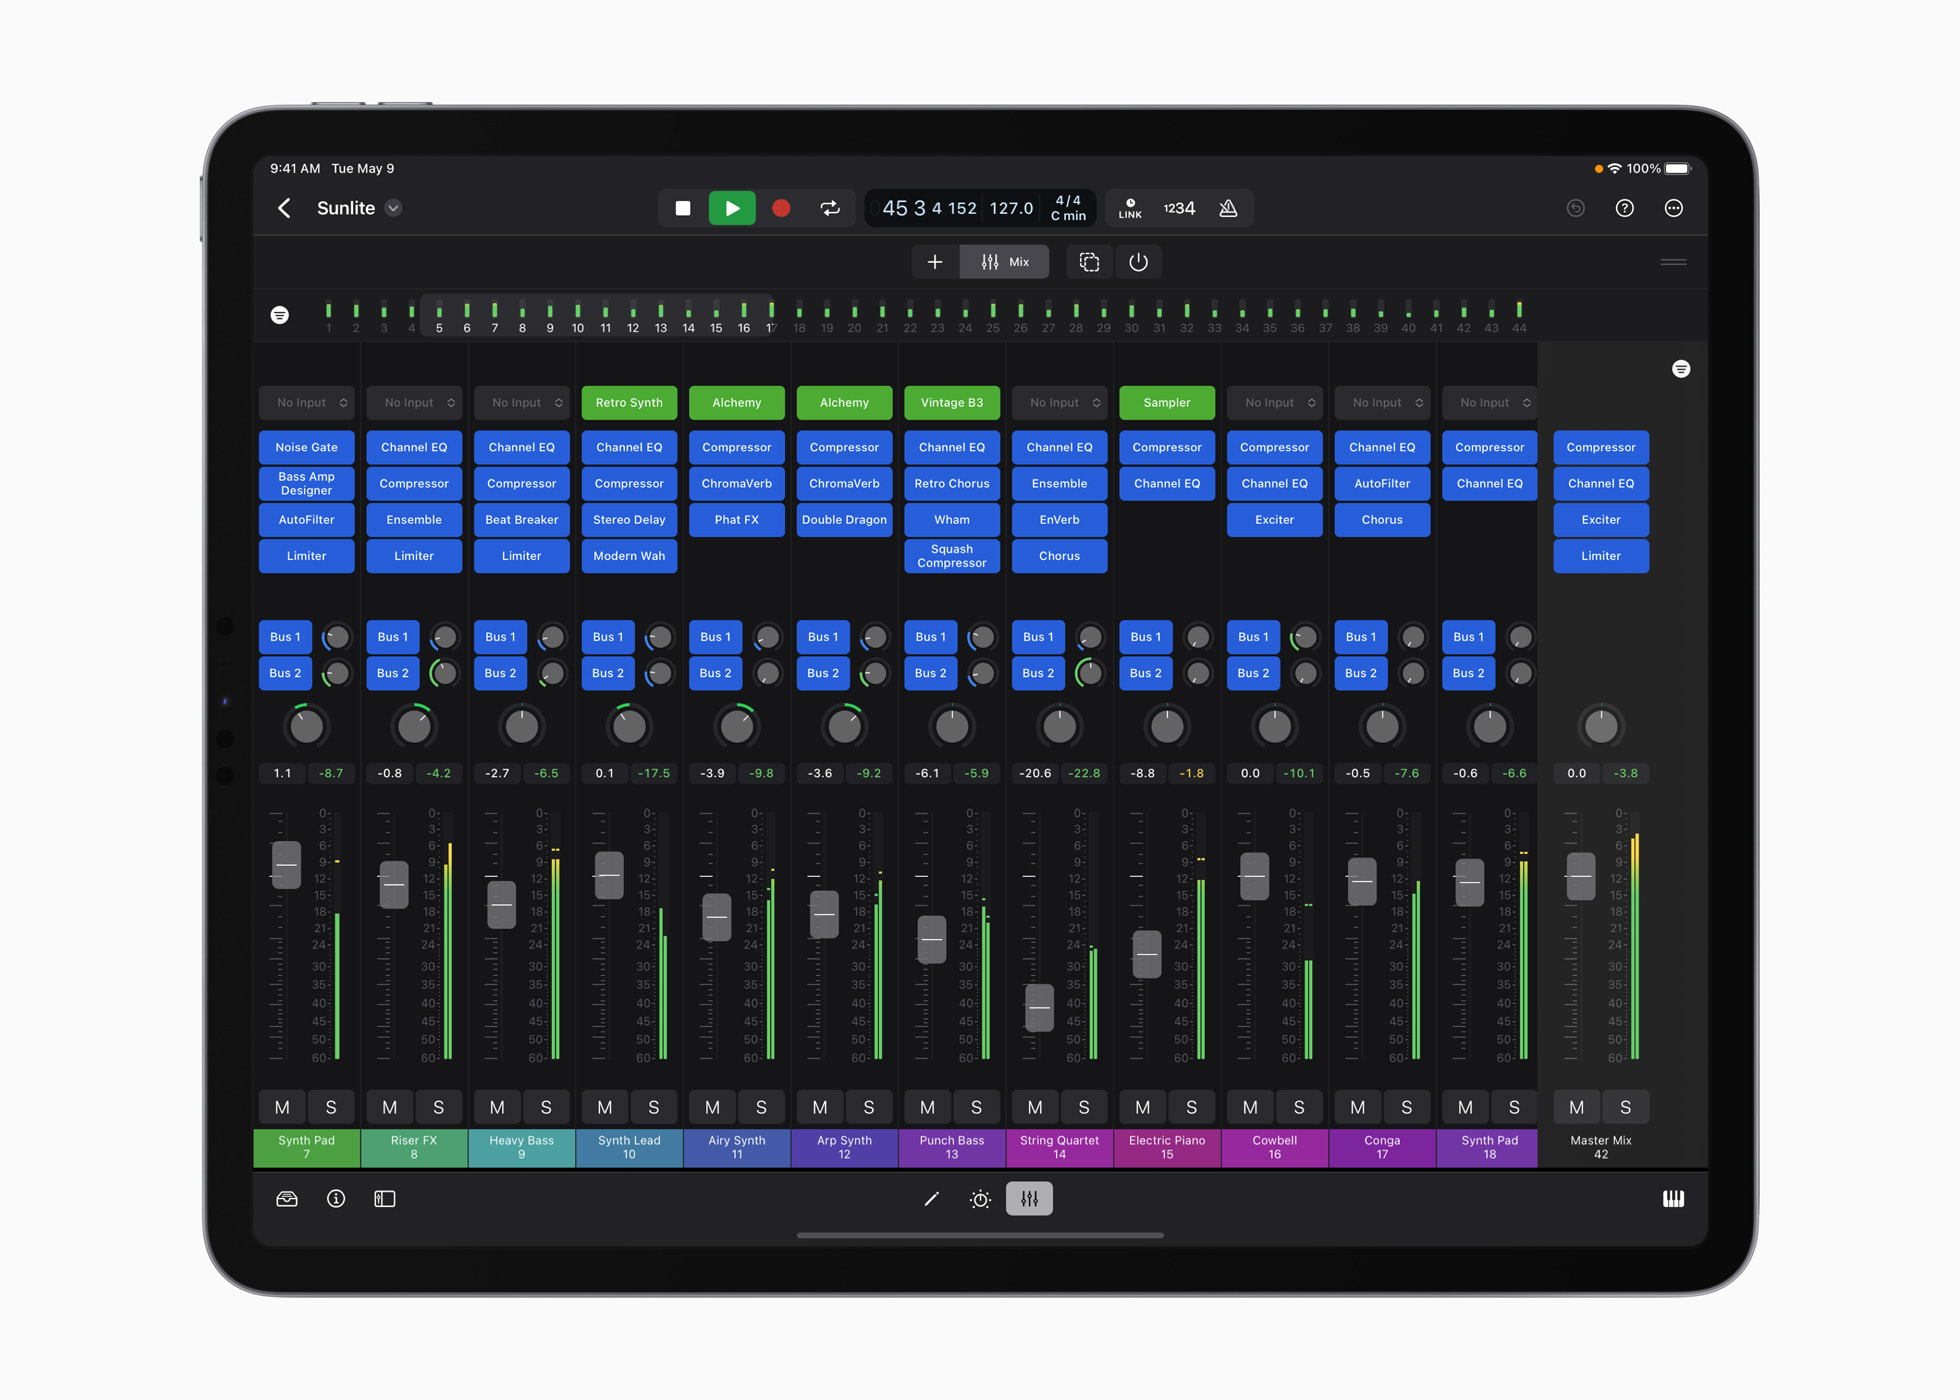Open the marquee selection icon near Mix
Screen dimensions: 1960x1400
1088,262
